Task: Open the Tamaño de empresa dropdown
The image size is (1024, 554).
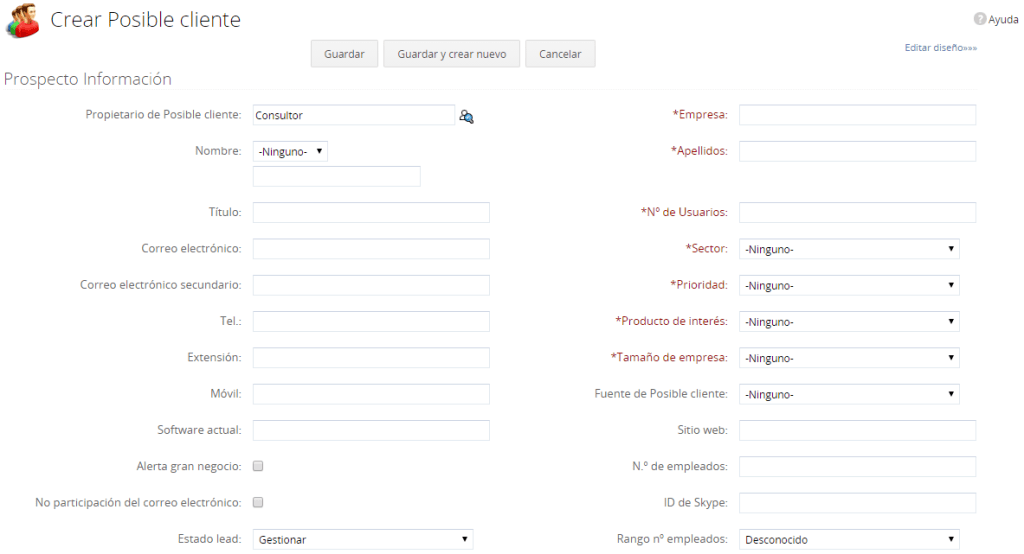Action: (x=849, y=358)
